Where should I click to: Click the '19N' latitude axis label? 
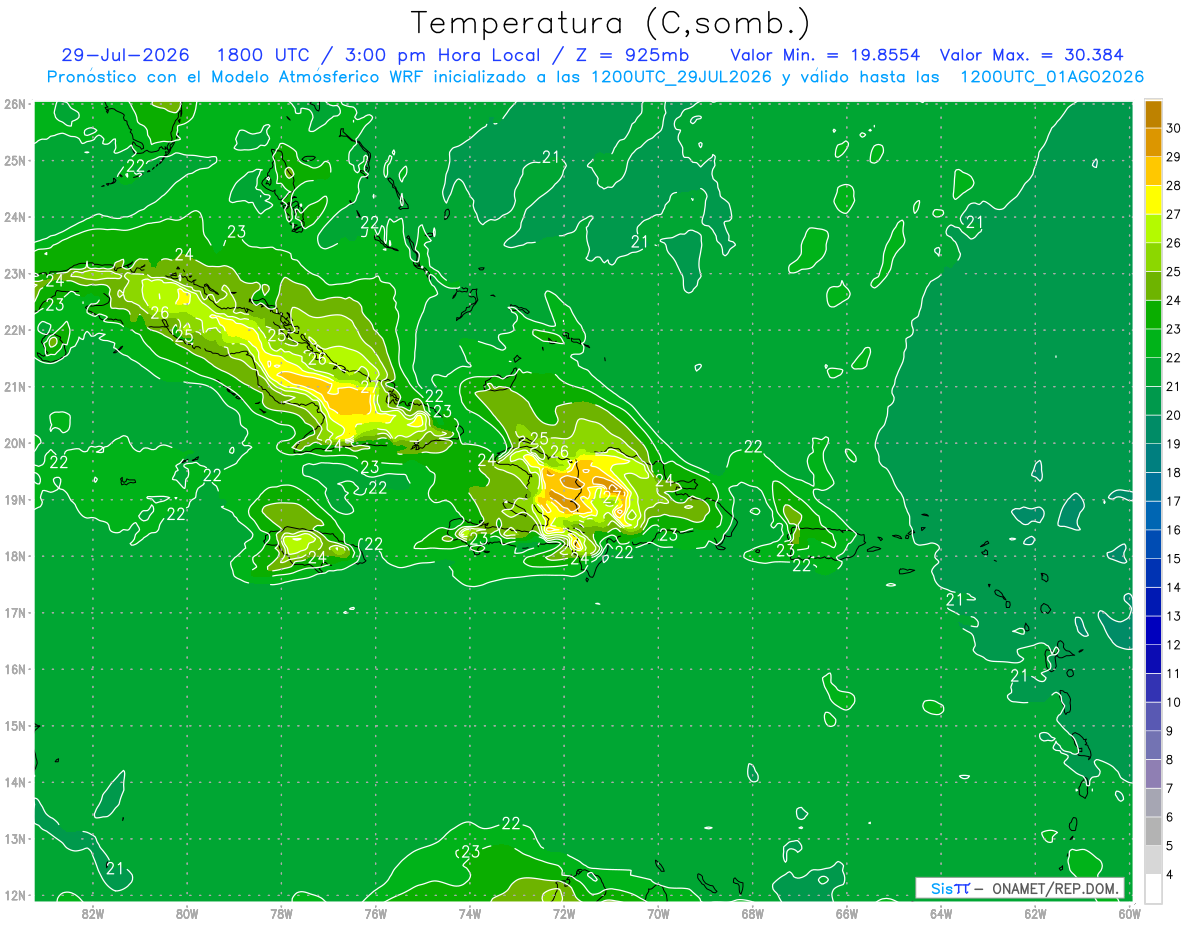pos(15,500)
